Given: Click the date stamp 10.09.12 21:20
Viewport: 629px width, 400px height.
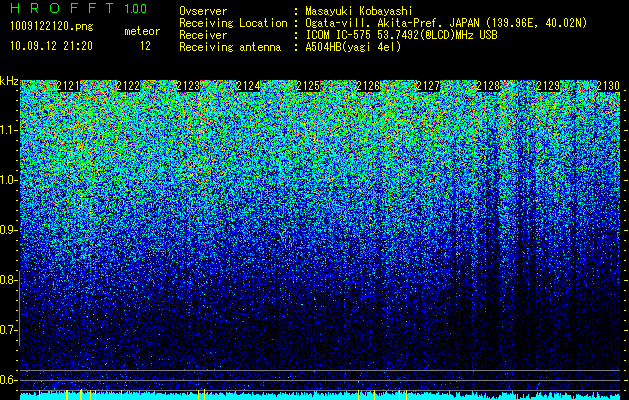Looking at the screenshot, I should 52,46.
